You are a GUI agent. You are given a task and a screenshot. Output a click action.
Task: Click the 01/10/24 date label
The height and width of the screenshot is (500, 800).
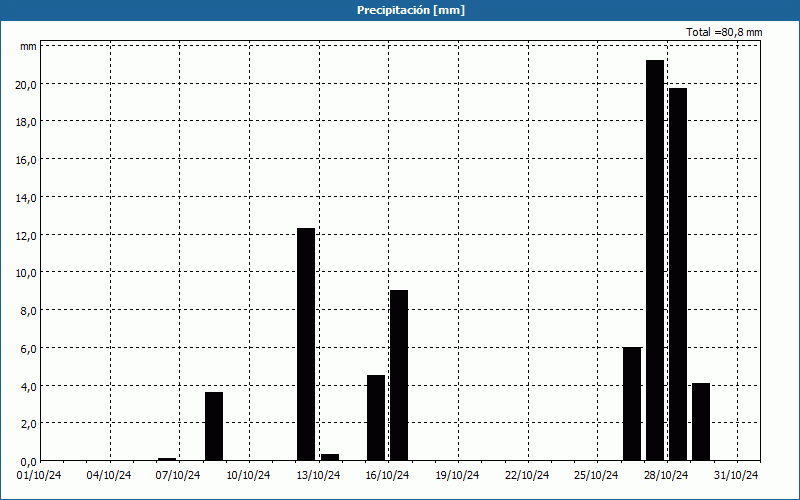pos(39,475)
